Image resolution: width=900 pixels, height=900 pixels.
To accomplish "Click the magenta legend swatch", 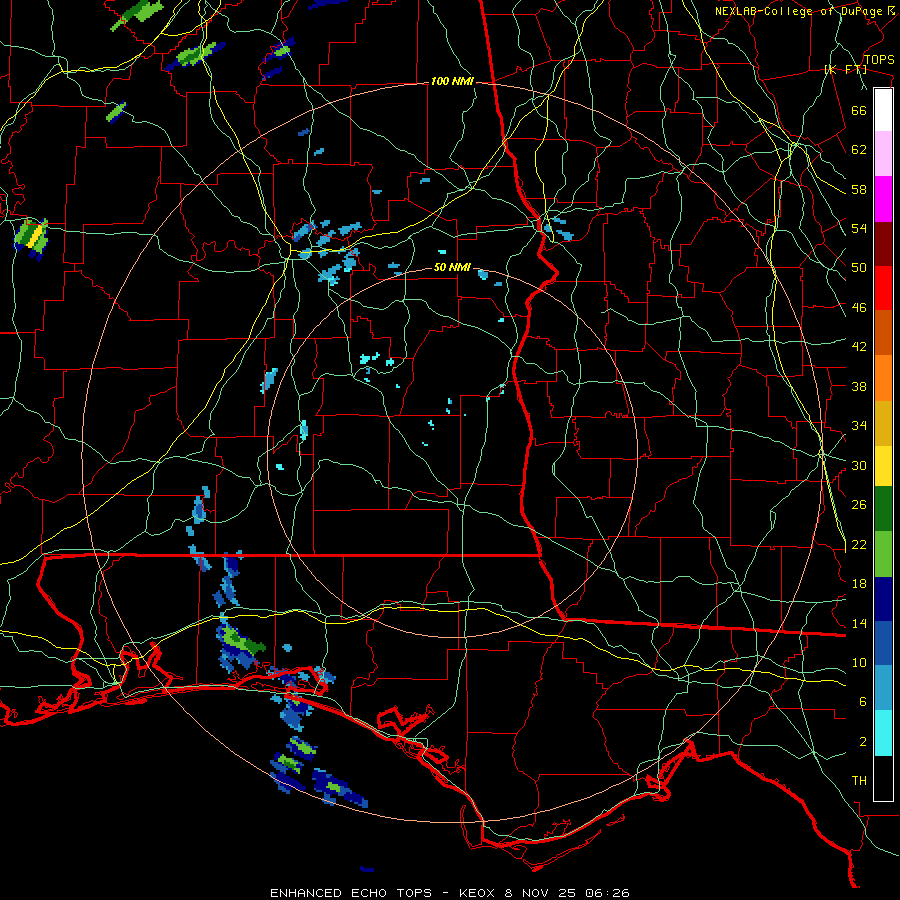I will [883, 199].
